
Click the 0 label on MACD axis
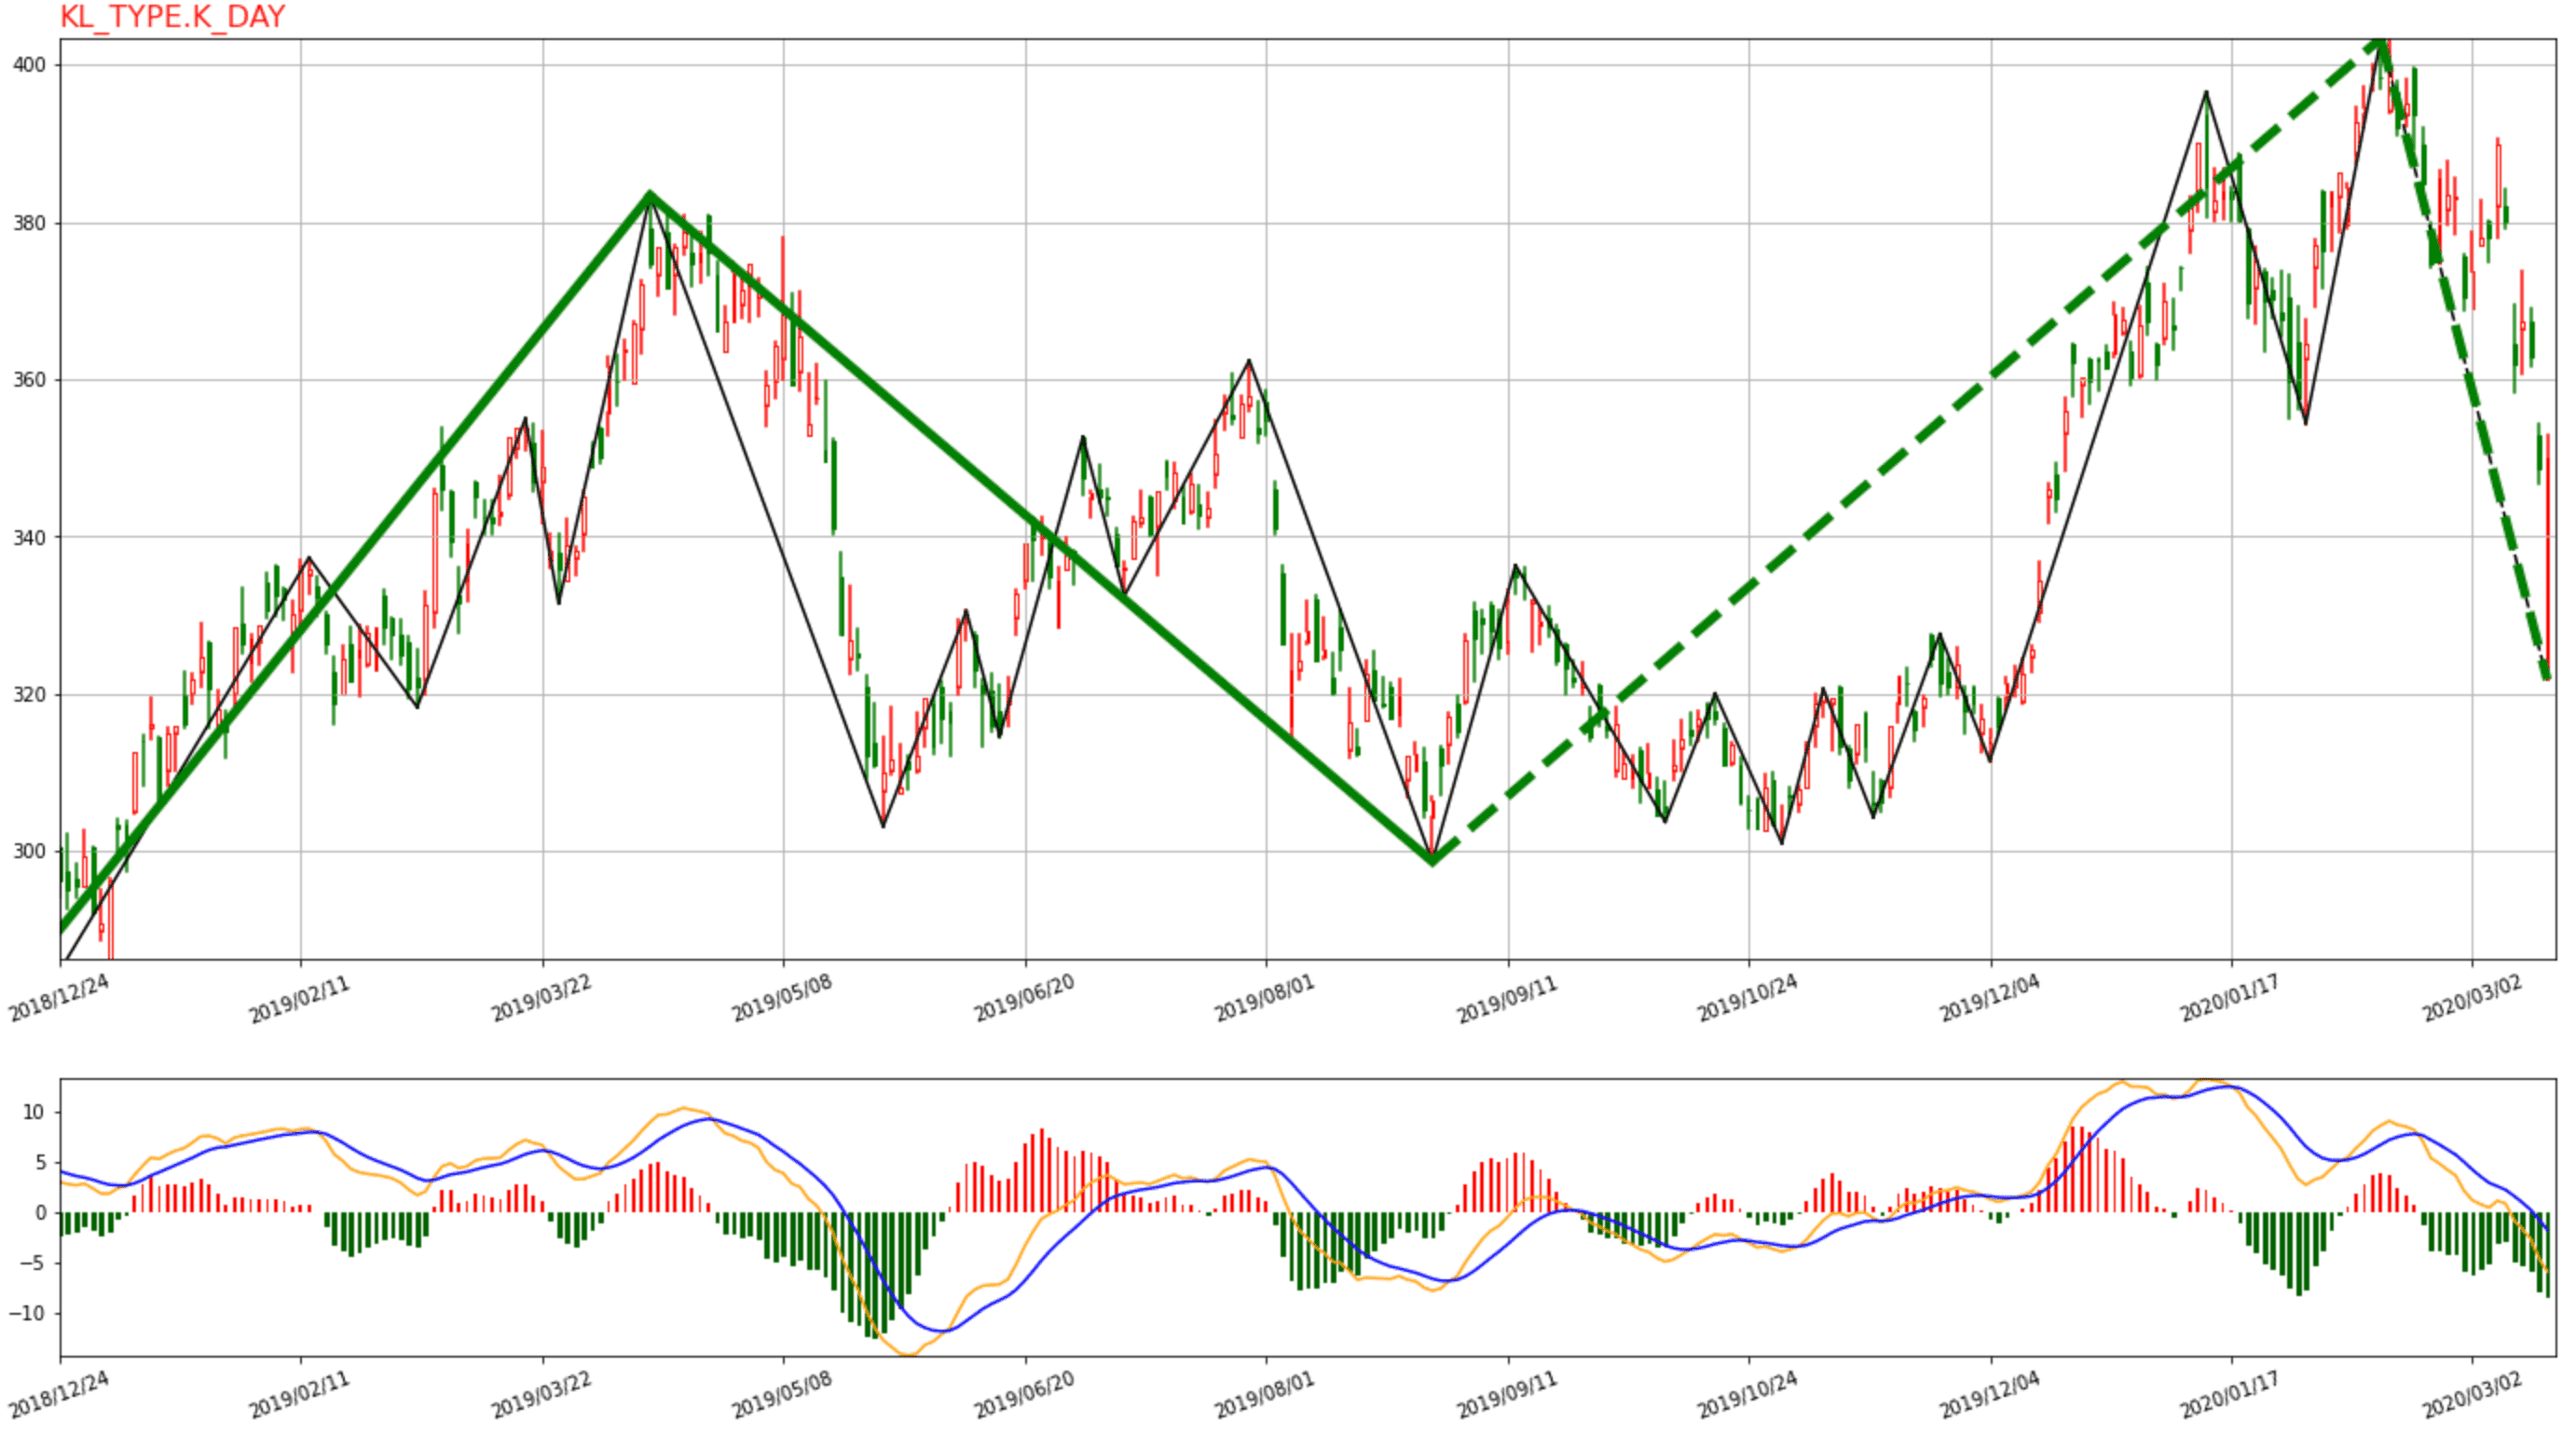pos(40,1213)
